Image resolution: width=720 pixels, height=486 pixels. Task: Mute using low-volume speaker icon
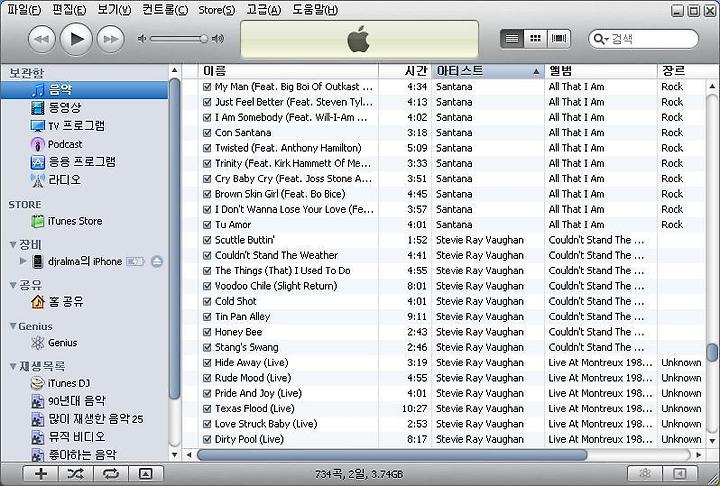142,39
